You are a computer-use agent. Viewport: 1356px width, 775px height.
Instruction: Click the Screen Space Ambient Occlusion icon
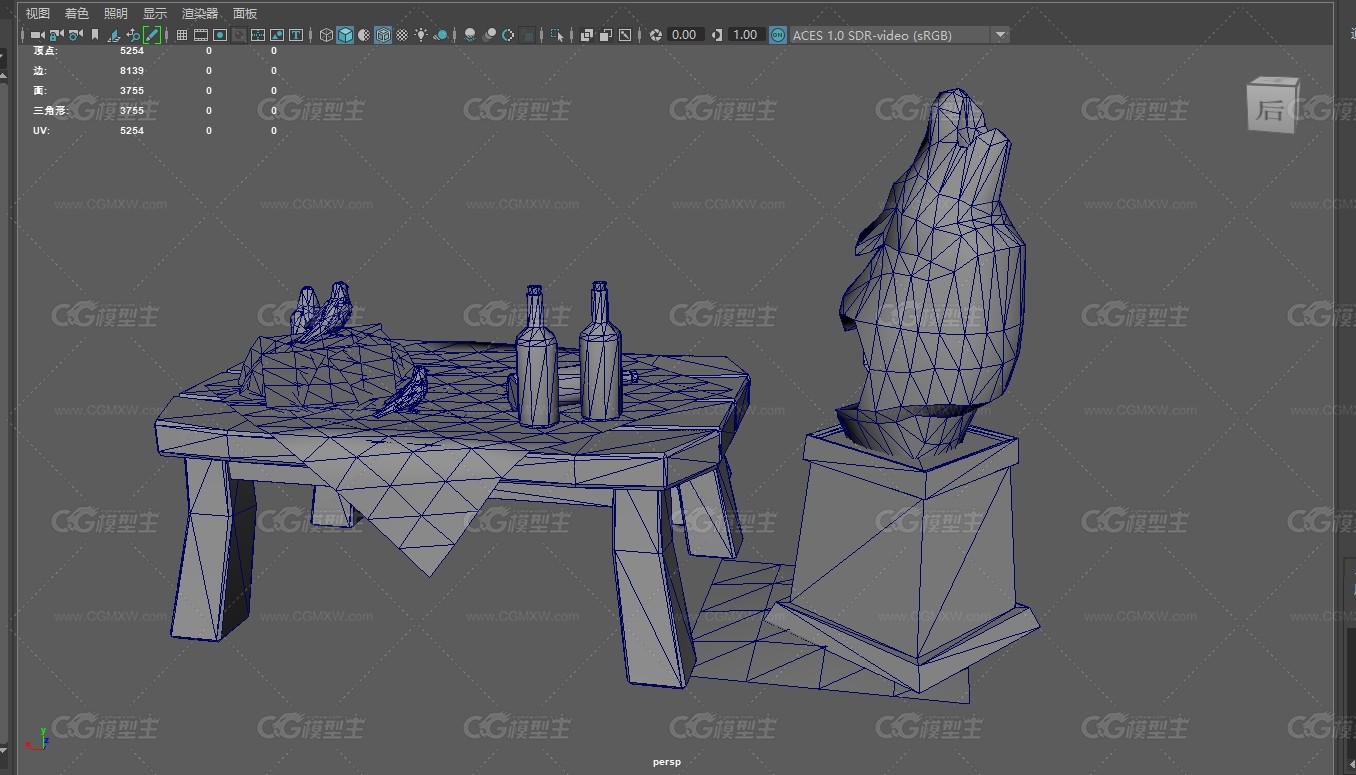pyautogui.click(x=470, y=35)
